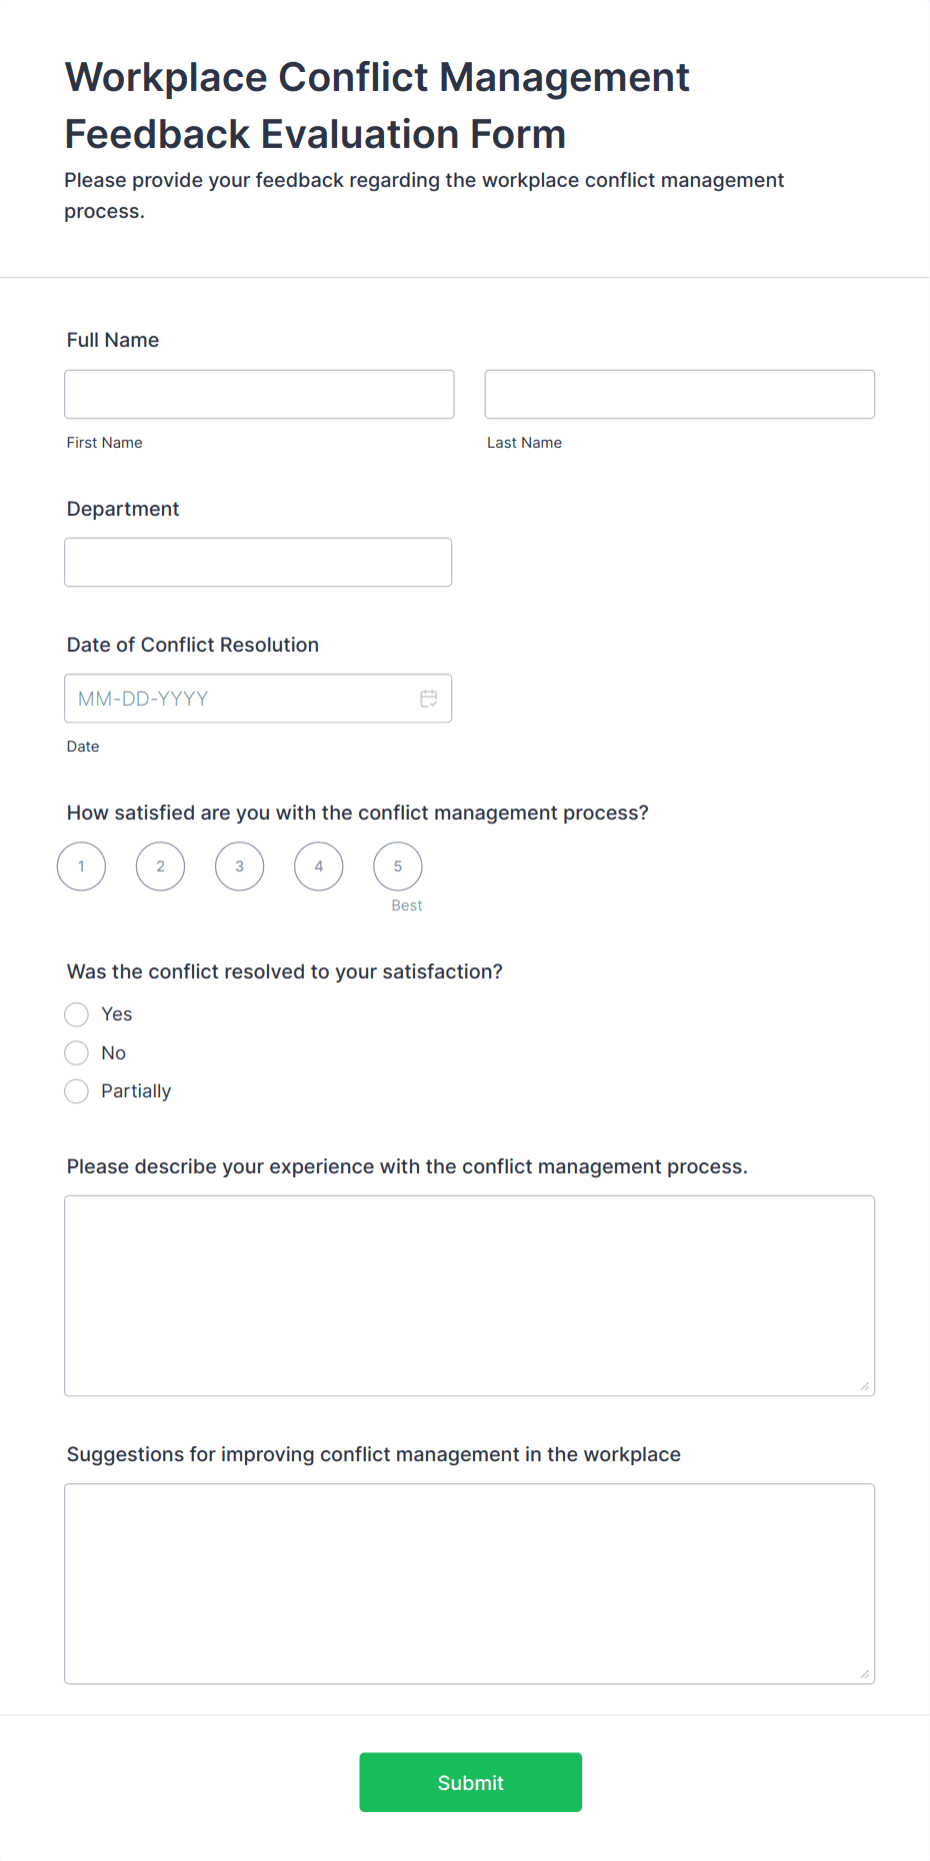Select rating circle 4 for satisfaction
This screenshot has width=930, height=1861.
318,866
